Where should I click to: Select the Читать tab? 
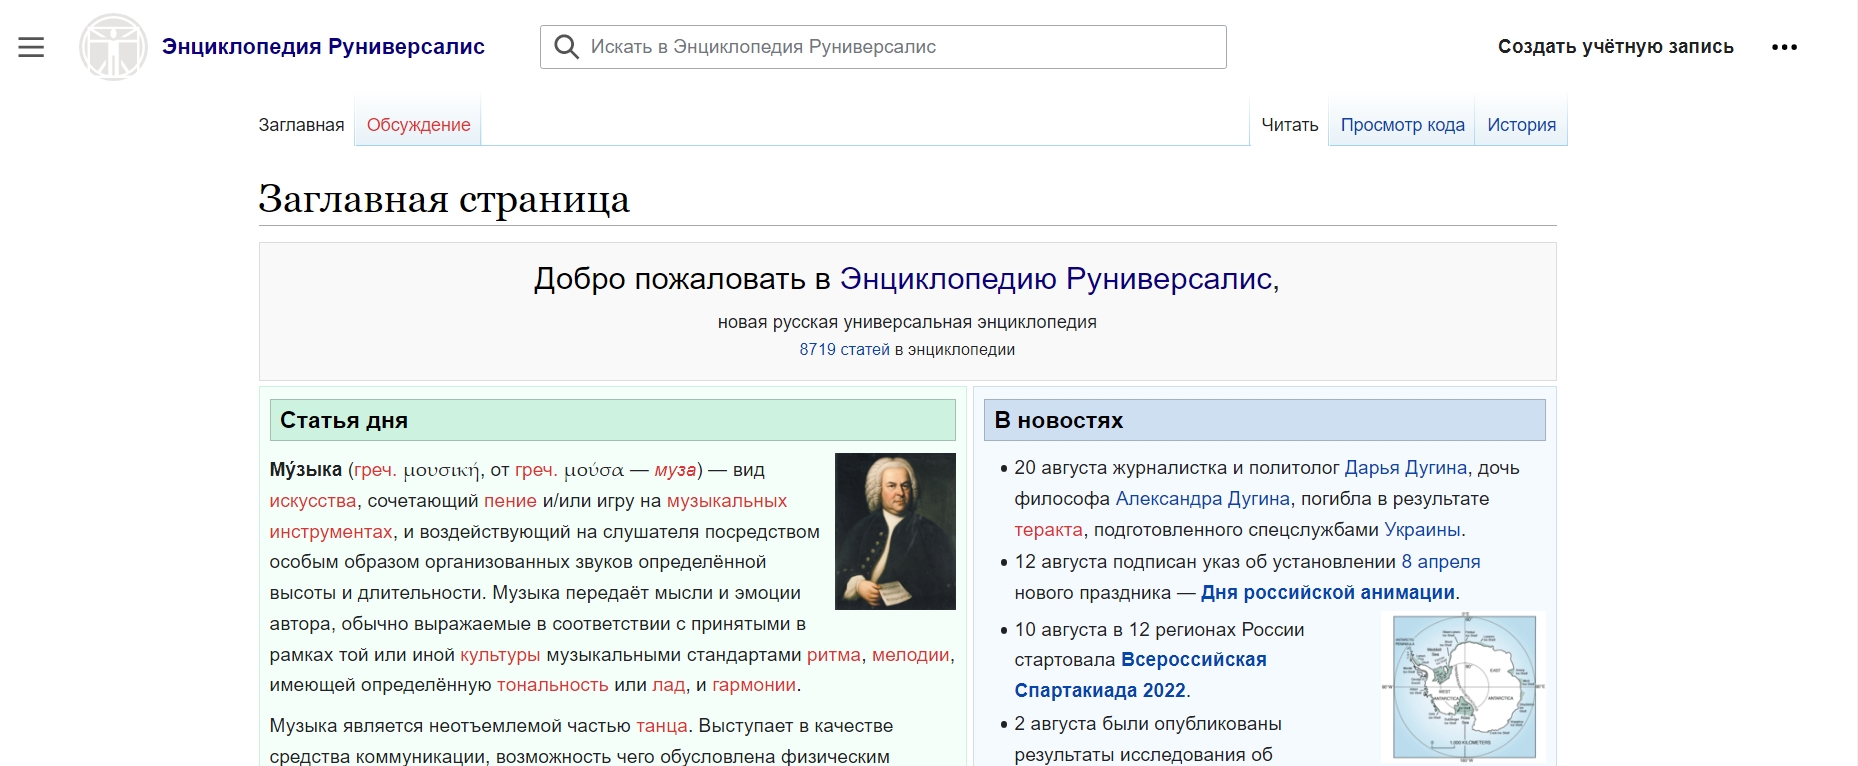coord(1289,125)
